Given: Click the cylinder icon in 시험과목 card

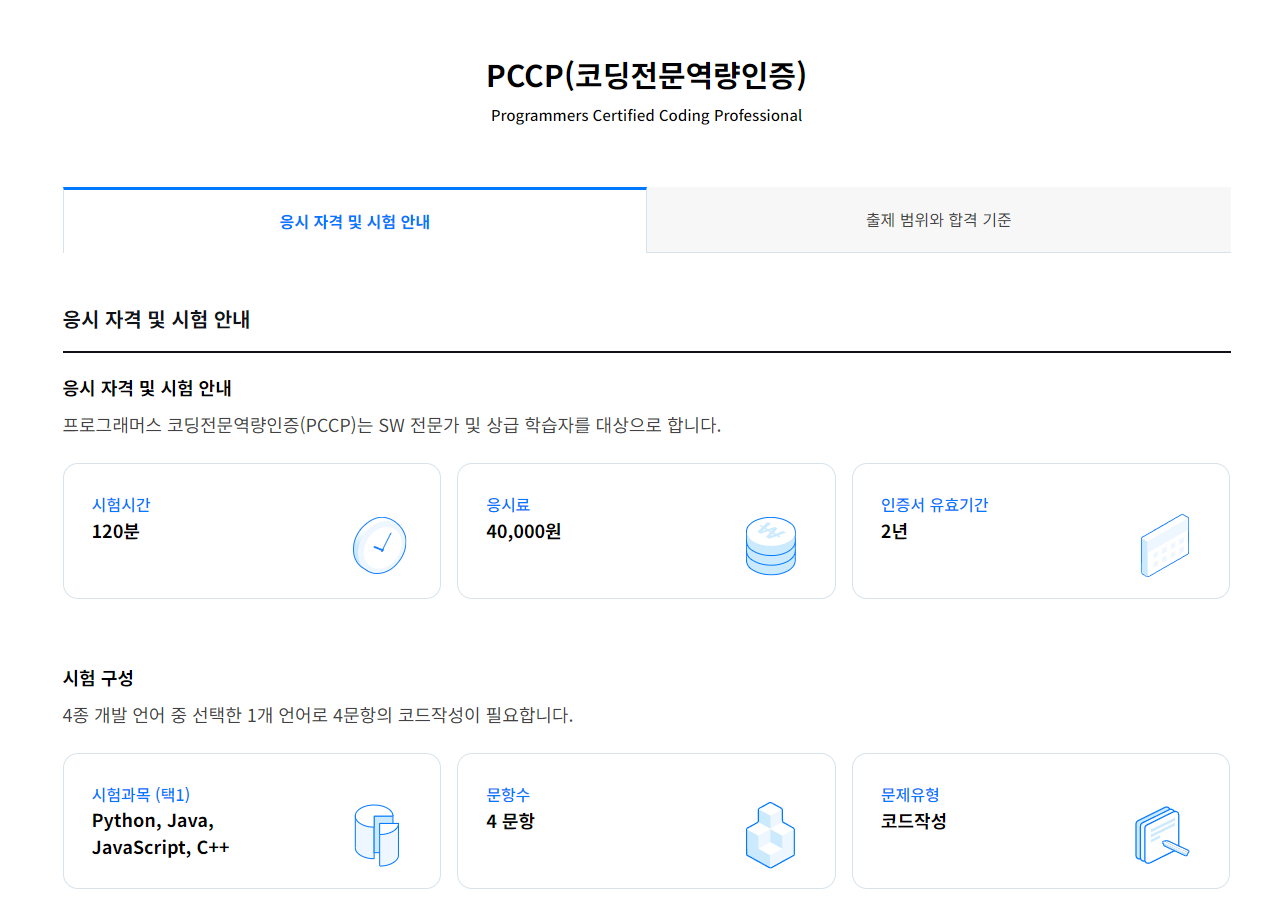Looking at the screenshot, I should tap(377, 835).
